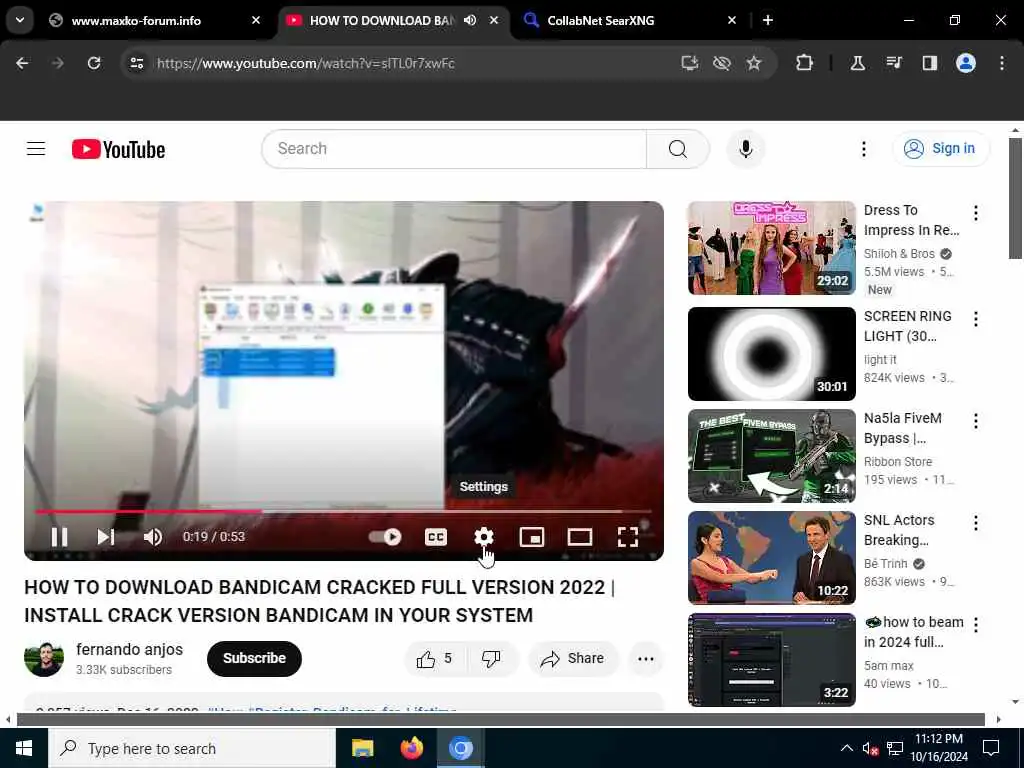
Task: Open more actions ellipsis below video
Action: (x=646, y=658)
